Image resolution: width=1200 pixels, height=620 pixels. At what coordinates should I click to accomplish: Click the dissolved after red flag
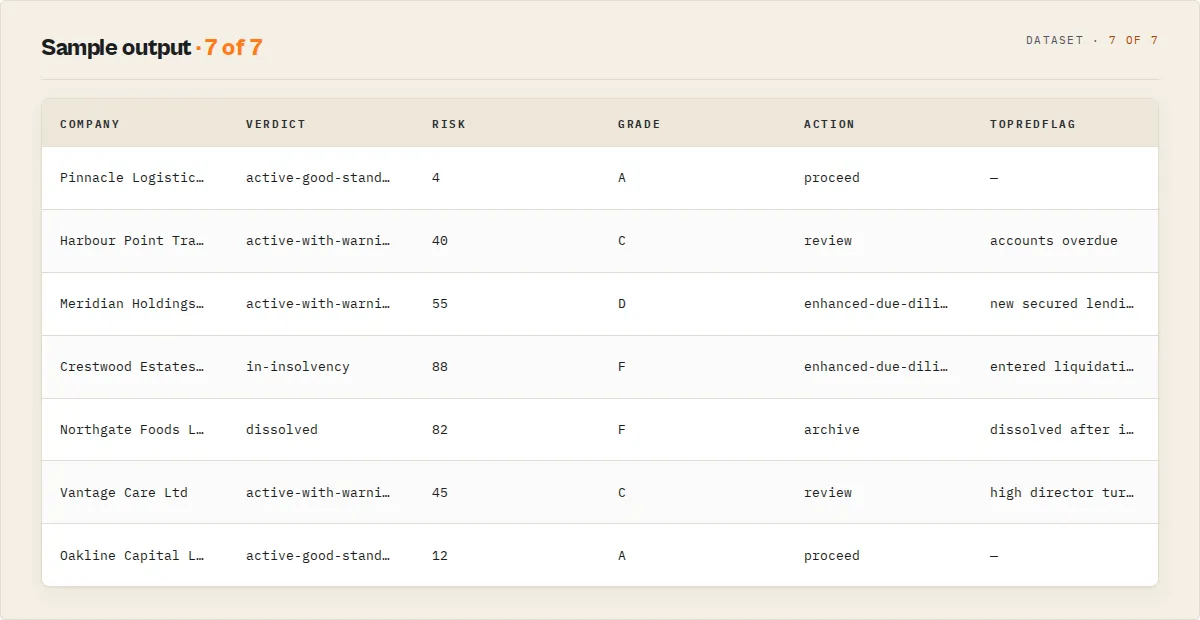pyautogui.click(x=1062, y=430)
